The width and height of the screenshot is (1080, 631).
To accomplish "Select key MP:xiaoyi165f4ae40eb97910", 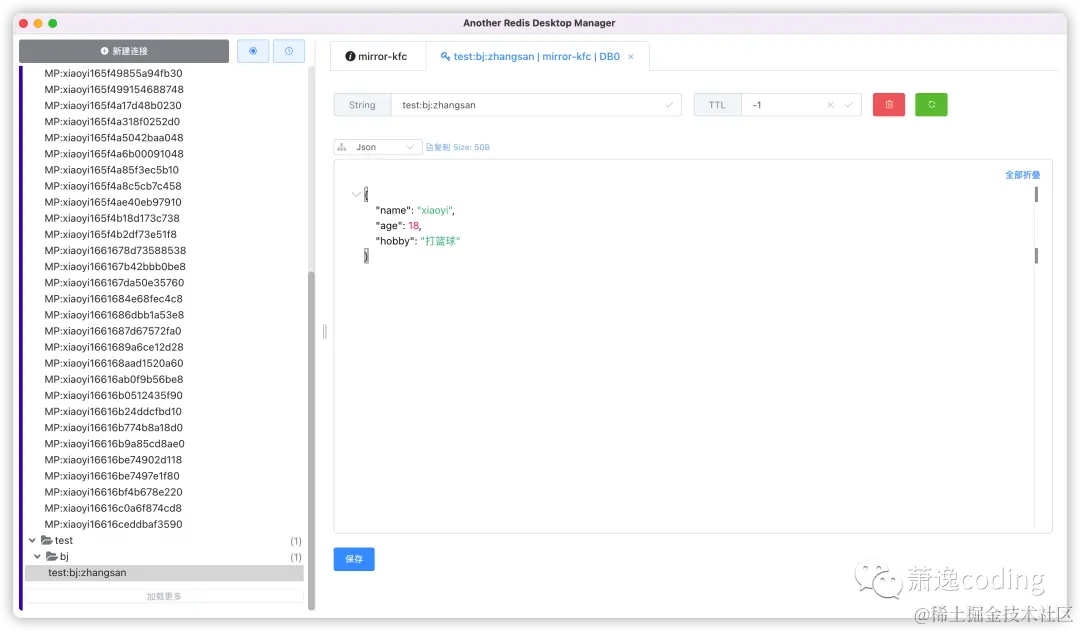I will 113,203.
